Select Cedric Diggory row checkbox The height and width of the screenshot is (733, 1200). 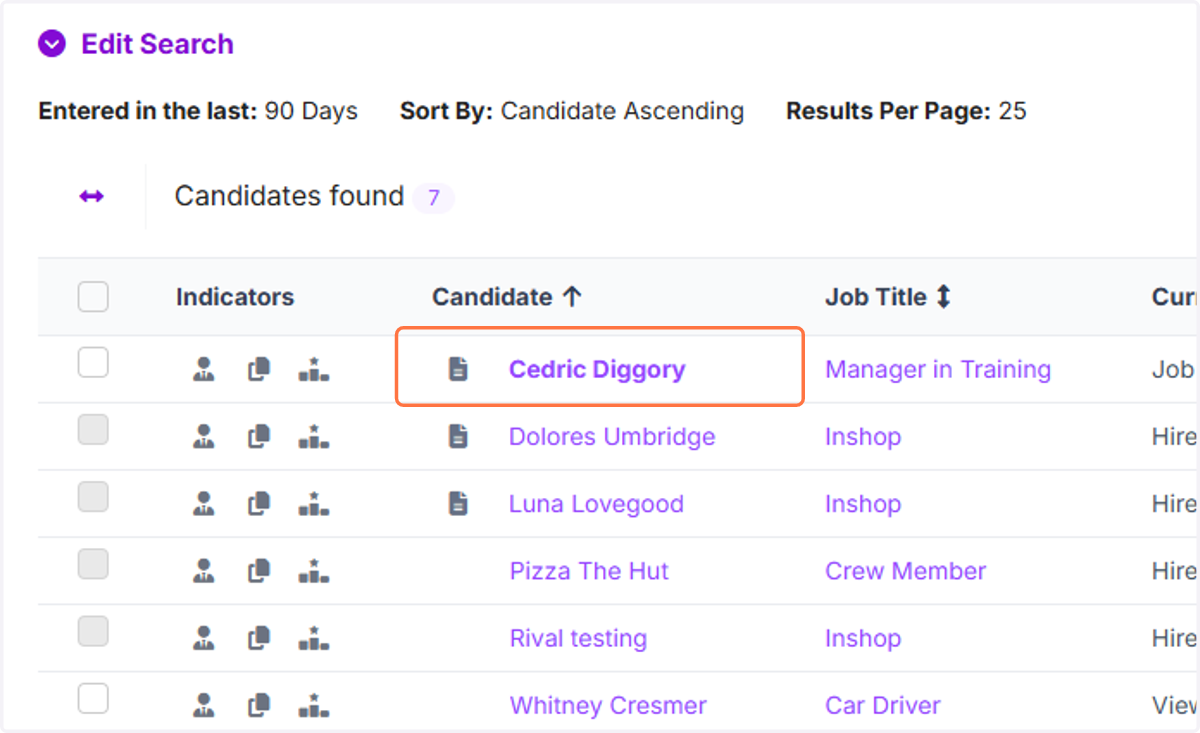93,363
